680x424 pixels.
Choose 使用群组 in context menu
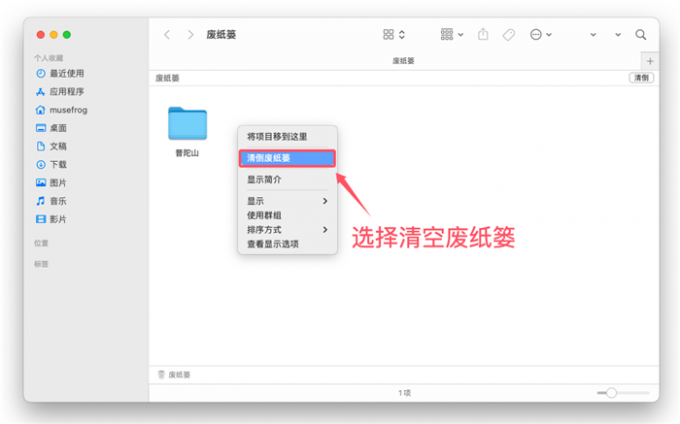[288, 215]
